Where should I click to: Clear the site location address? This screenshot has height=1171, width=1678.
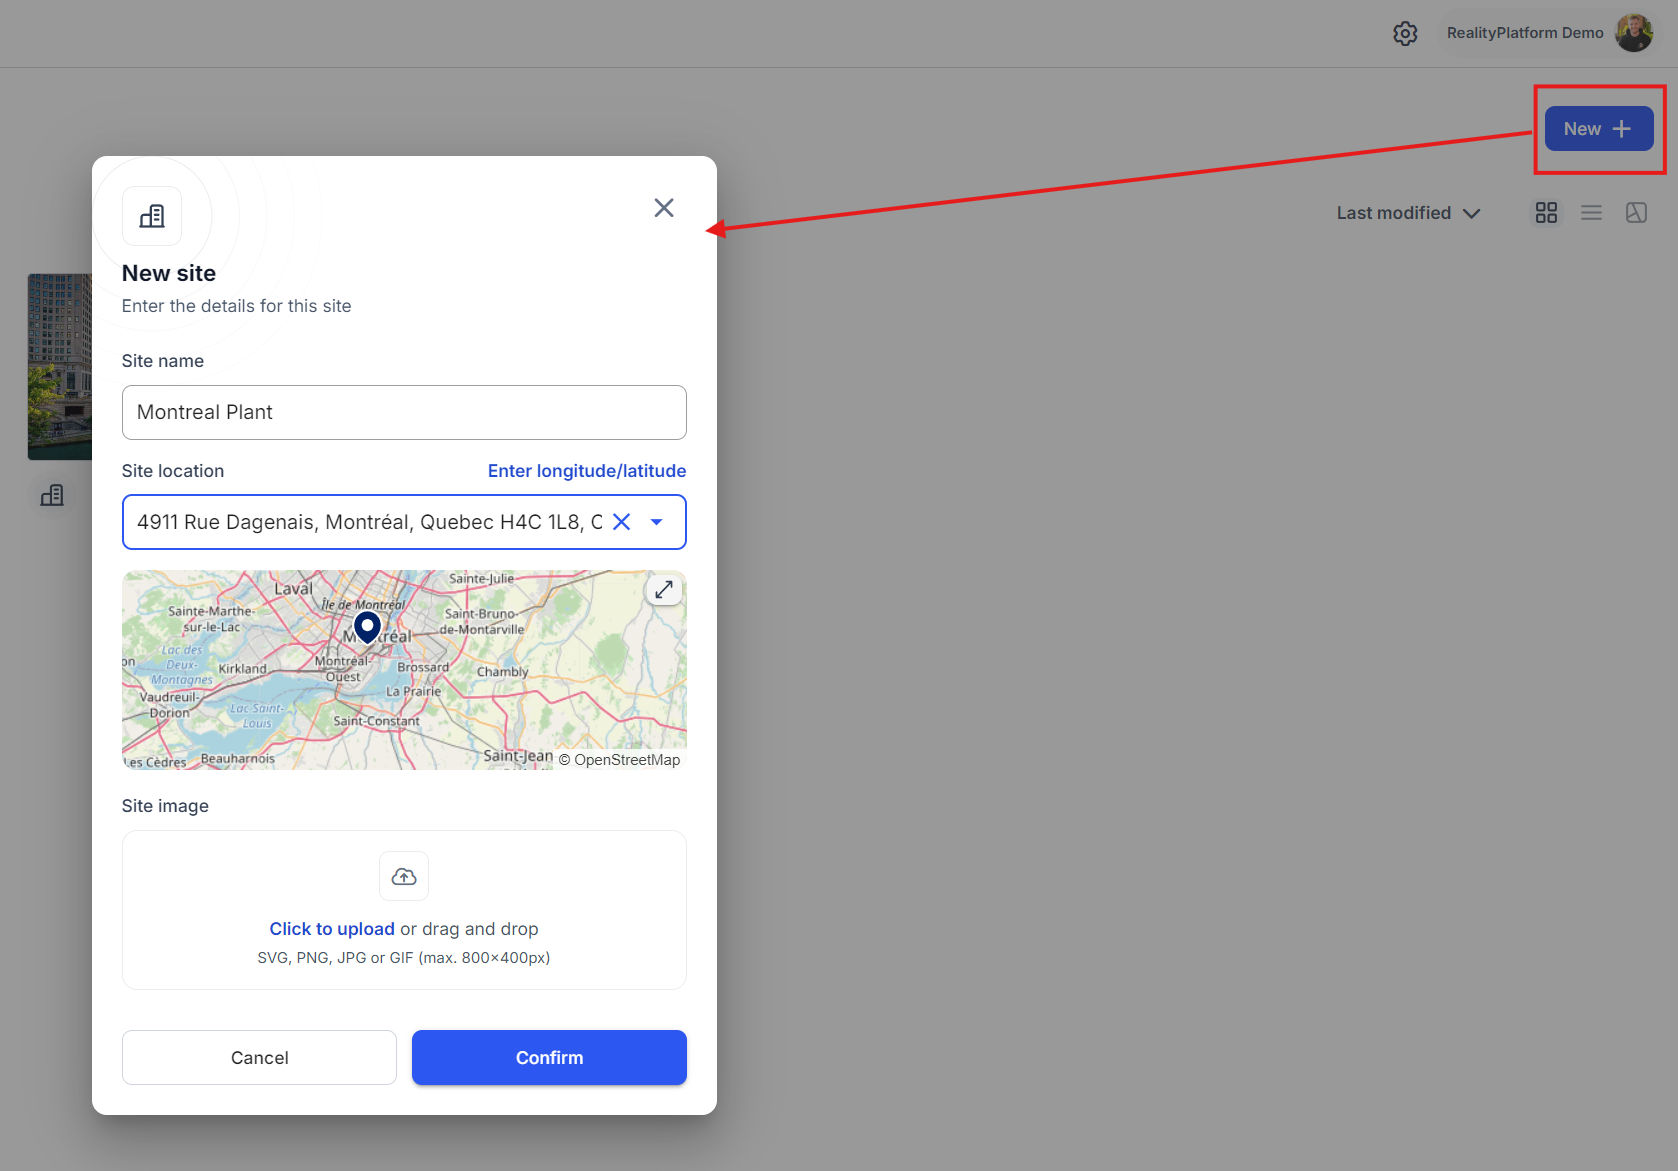[x=621, y=522]
